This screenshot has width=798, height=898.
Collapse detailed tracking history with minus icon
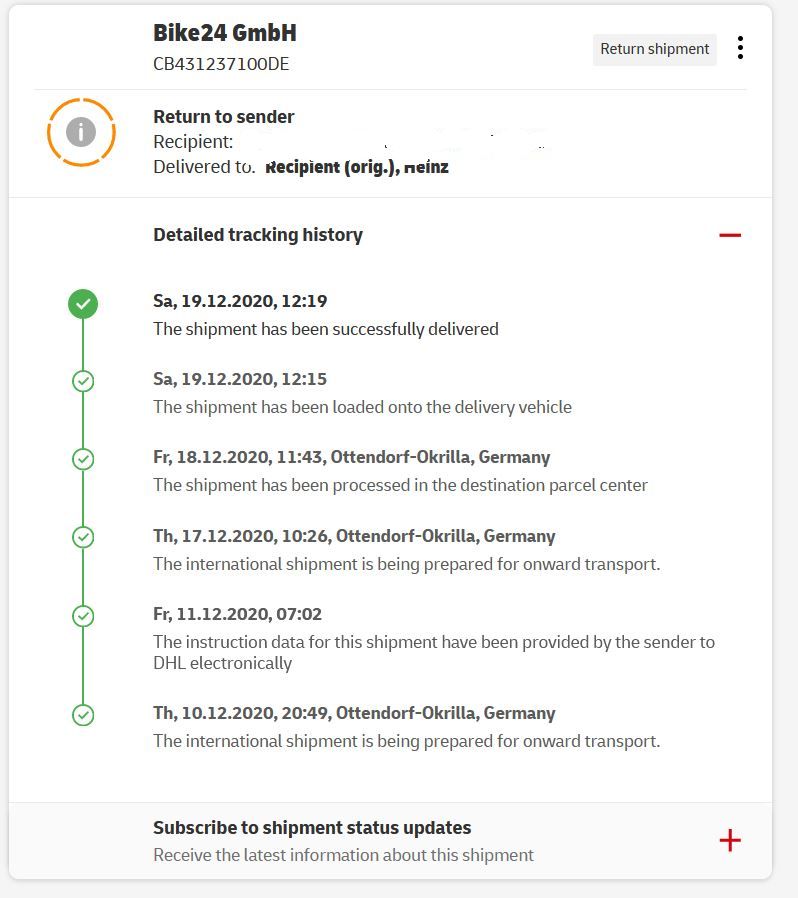pos(730,235)
